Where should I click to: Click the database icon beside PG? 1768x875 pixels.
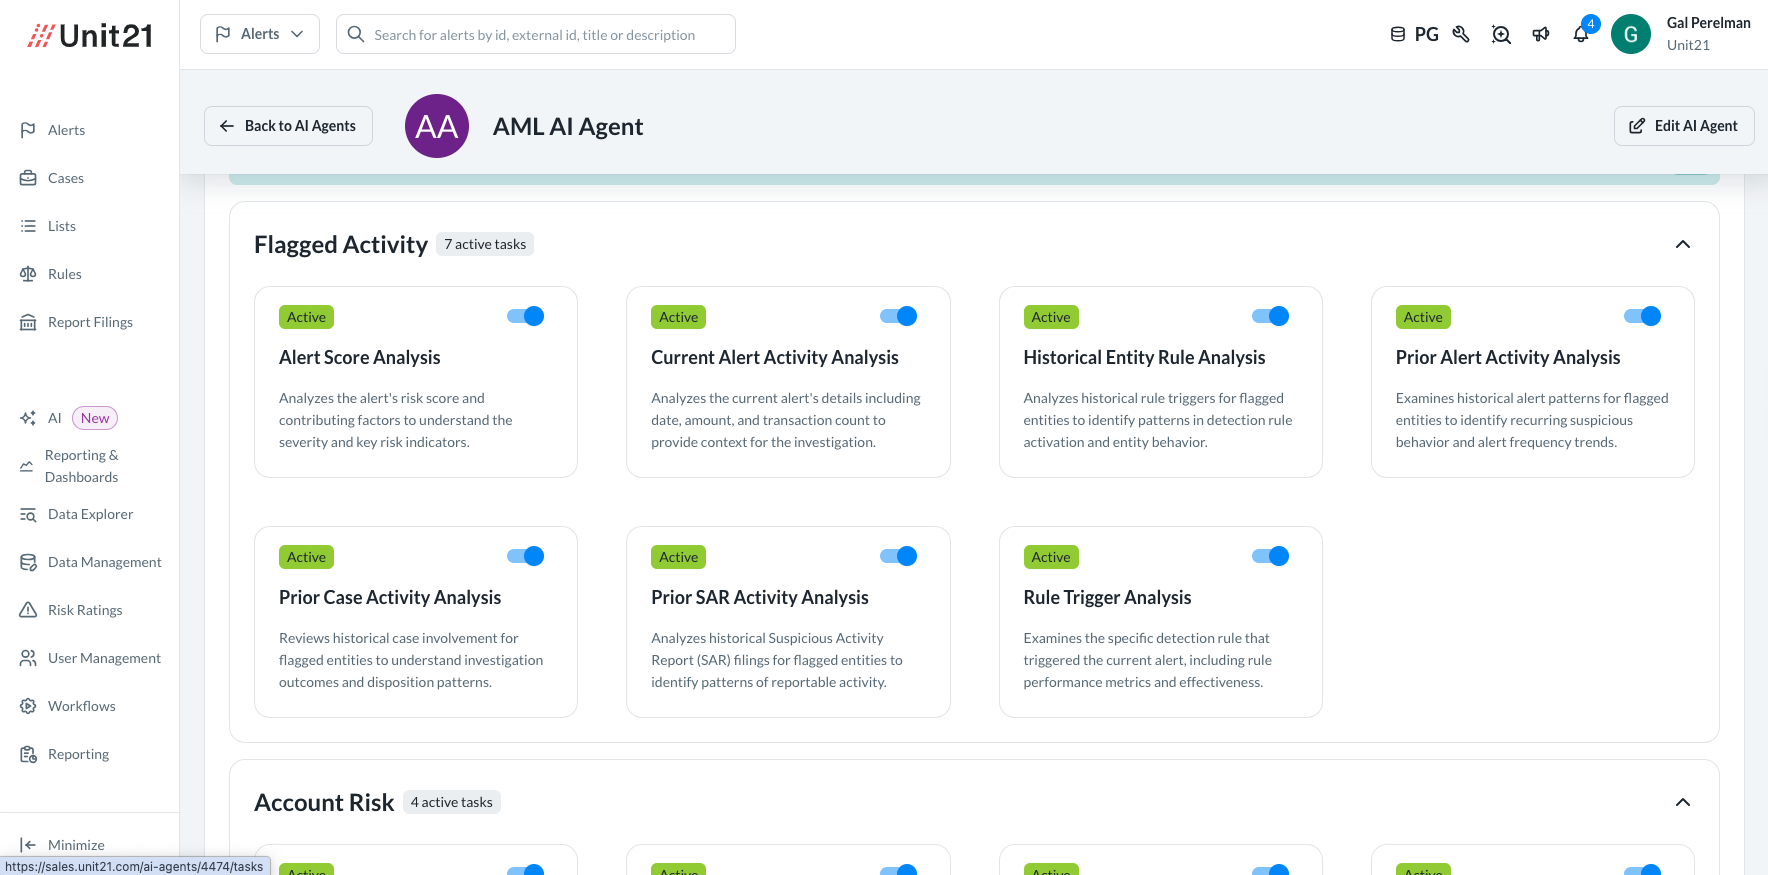point(1398,35)
